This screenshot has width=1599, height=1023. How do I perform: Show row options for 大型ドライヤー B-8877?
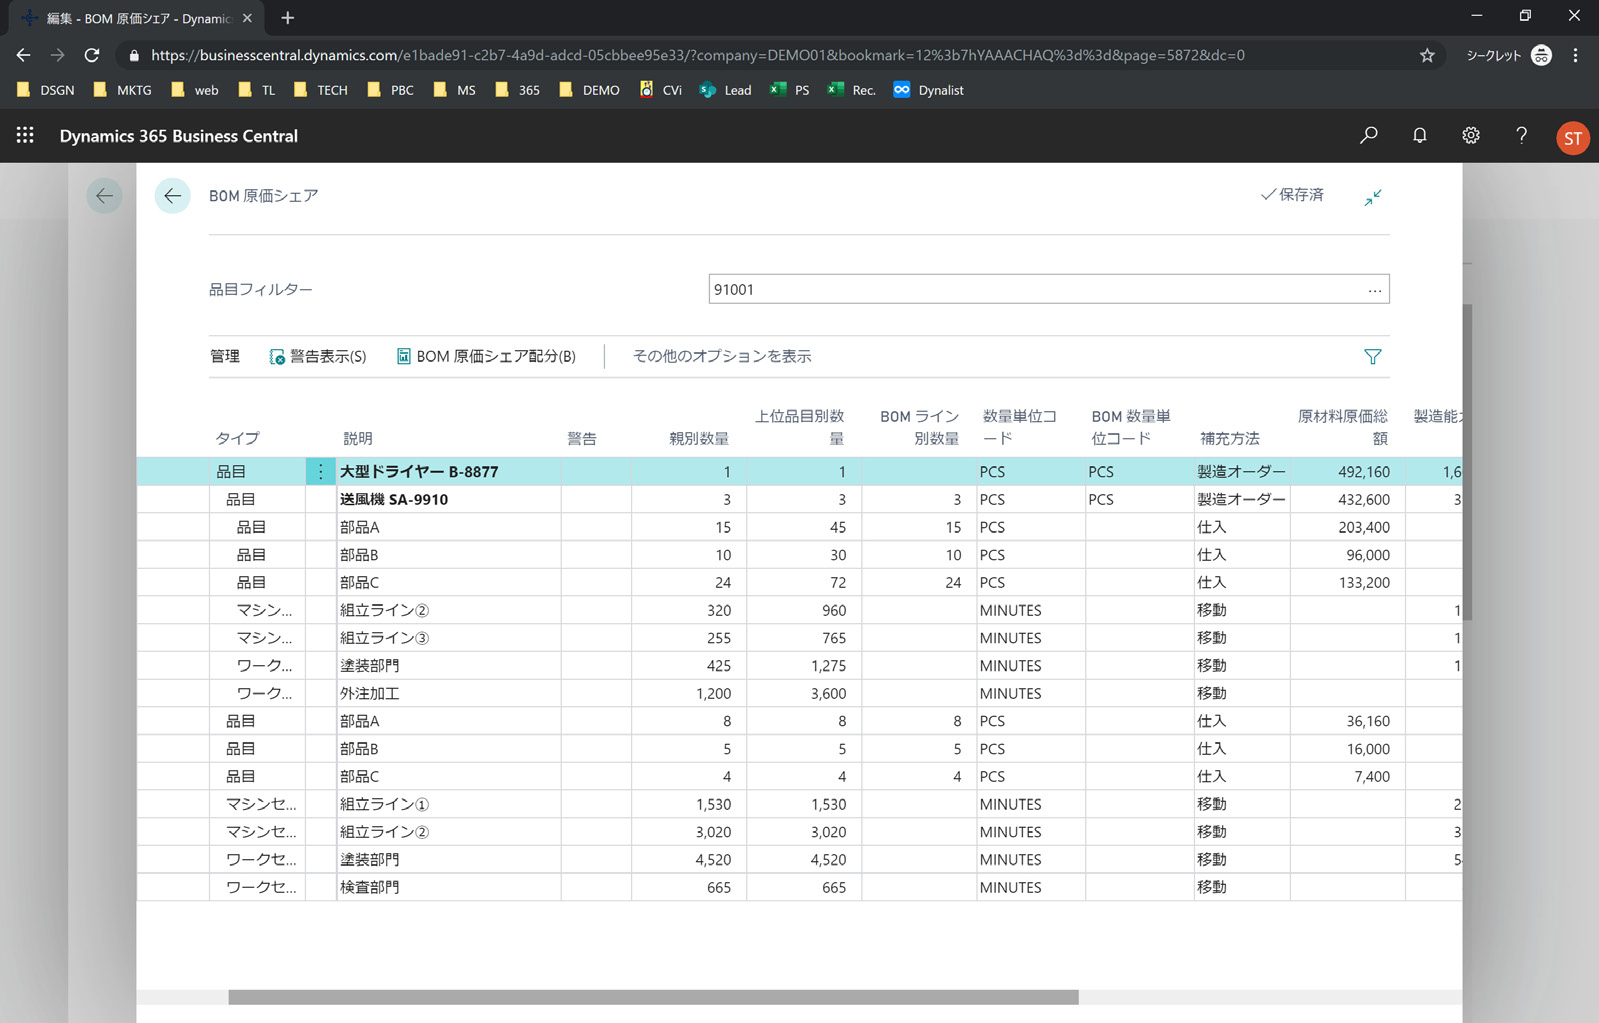(320, 472)
